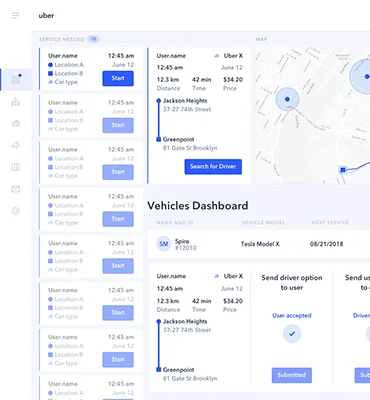The width and height of the screenshot is (370, 400).
Task: Sort by VEHICLE MODEL column header
Action: [263, 222]
